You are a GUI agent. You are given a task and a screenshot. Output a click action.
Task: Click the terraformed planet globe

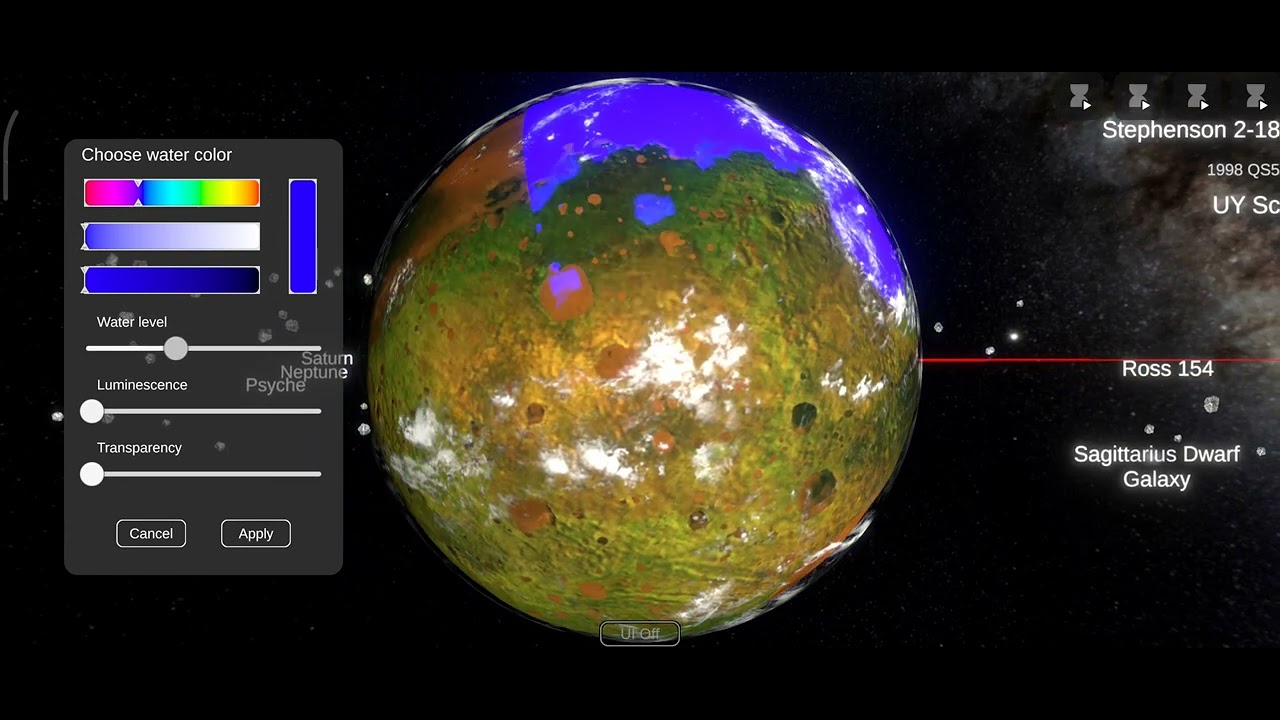click(644, 358)
